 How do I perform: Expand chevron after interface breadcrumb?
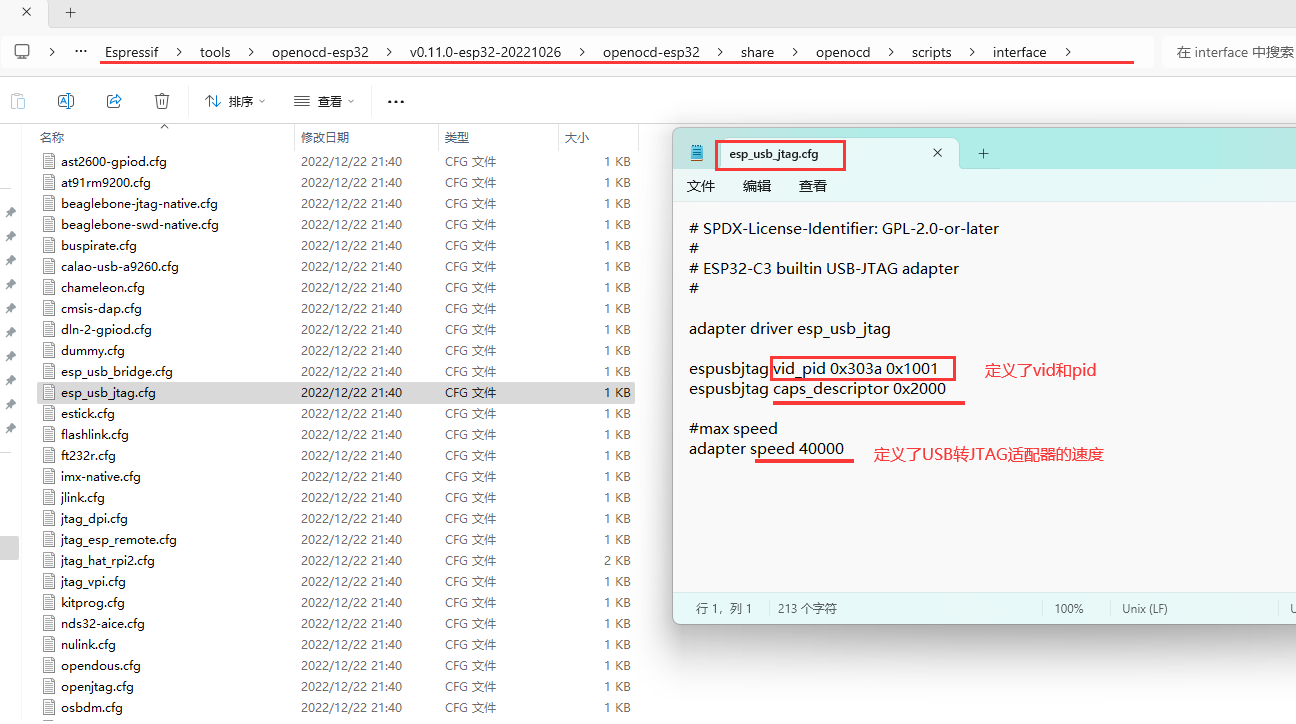click(1068, 52)
